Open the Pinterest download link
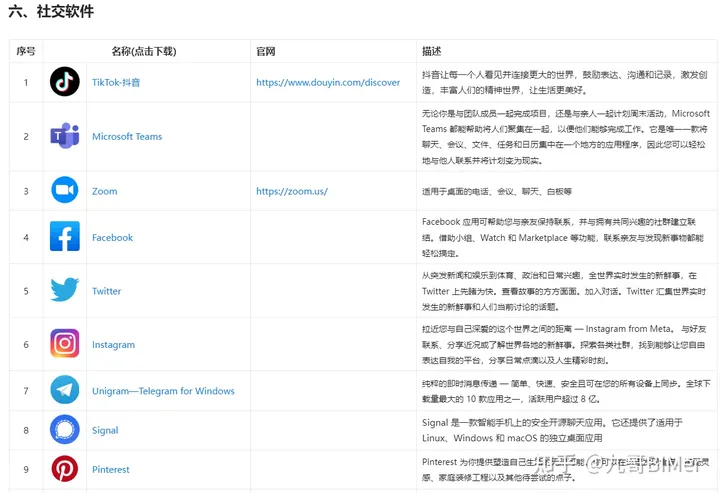 click(110, 470)
